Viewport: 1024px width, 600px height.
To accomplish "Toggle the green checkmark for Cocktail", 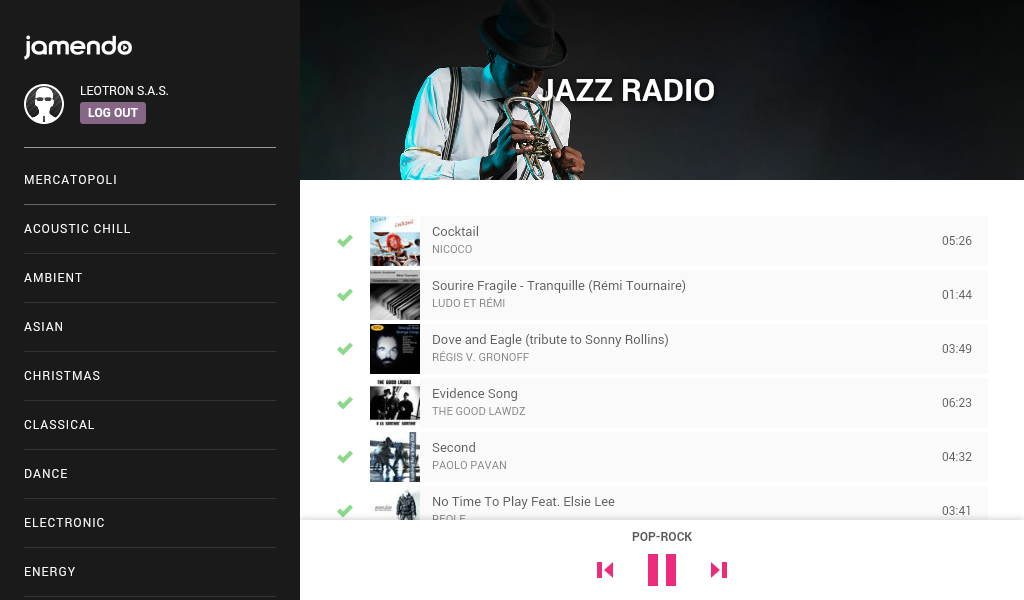I will click(x=345, y=241).
